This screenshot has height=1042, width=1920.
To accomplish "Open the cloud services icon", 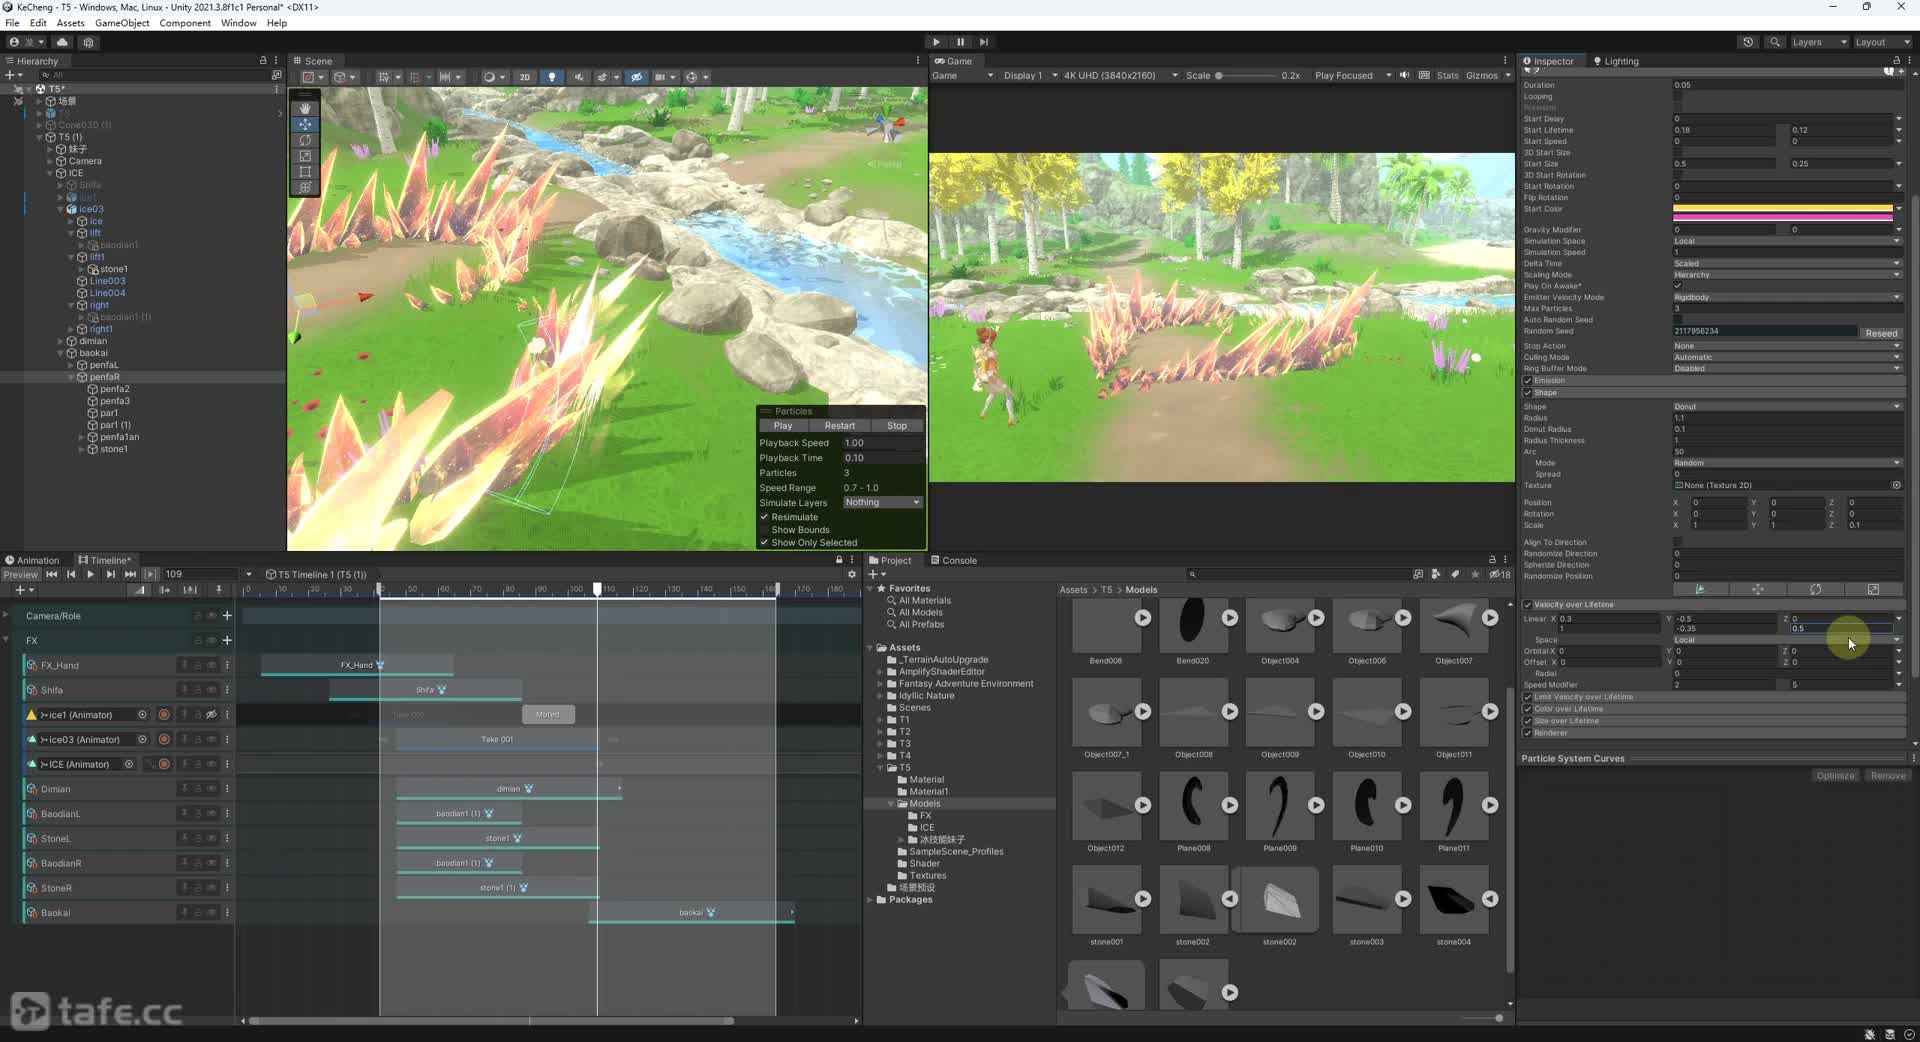I will coord(62,42).
